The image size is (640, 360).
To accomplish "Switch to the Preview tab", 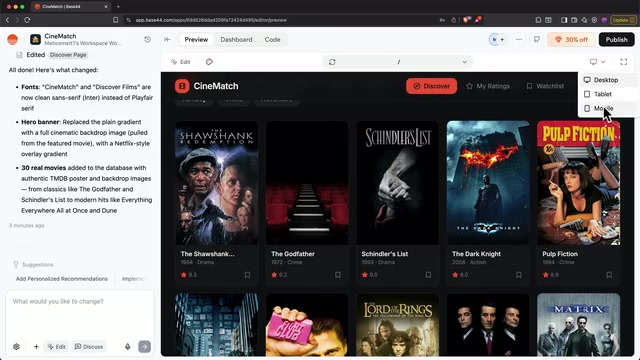I will (x=196, y=40).
